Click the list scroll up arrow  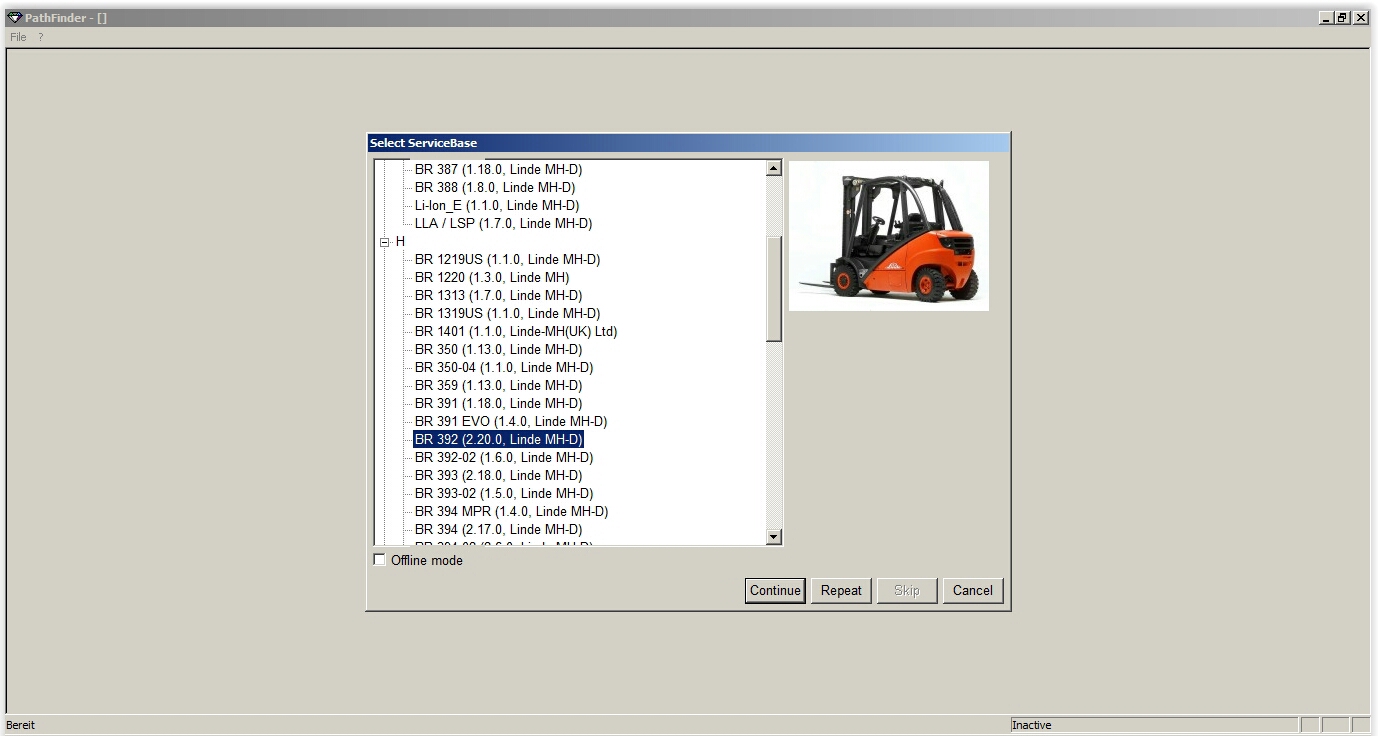[773, 168]
